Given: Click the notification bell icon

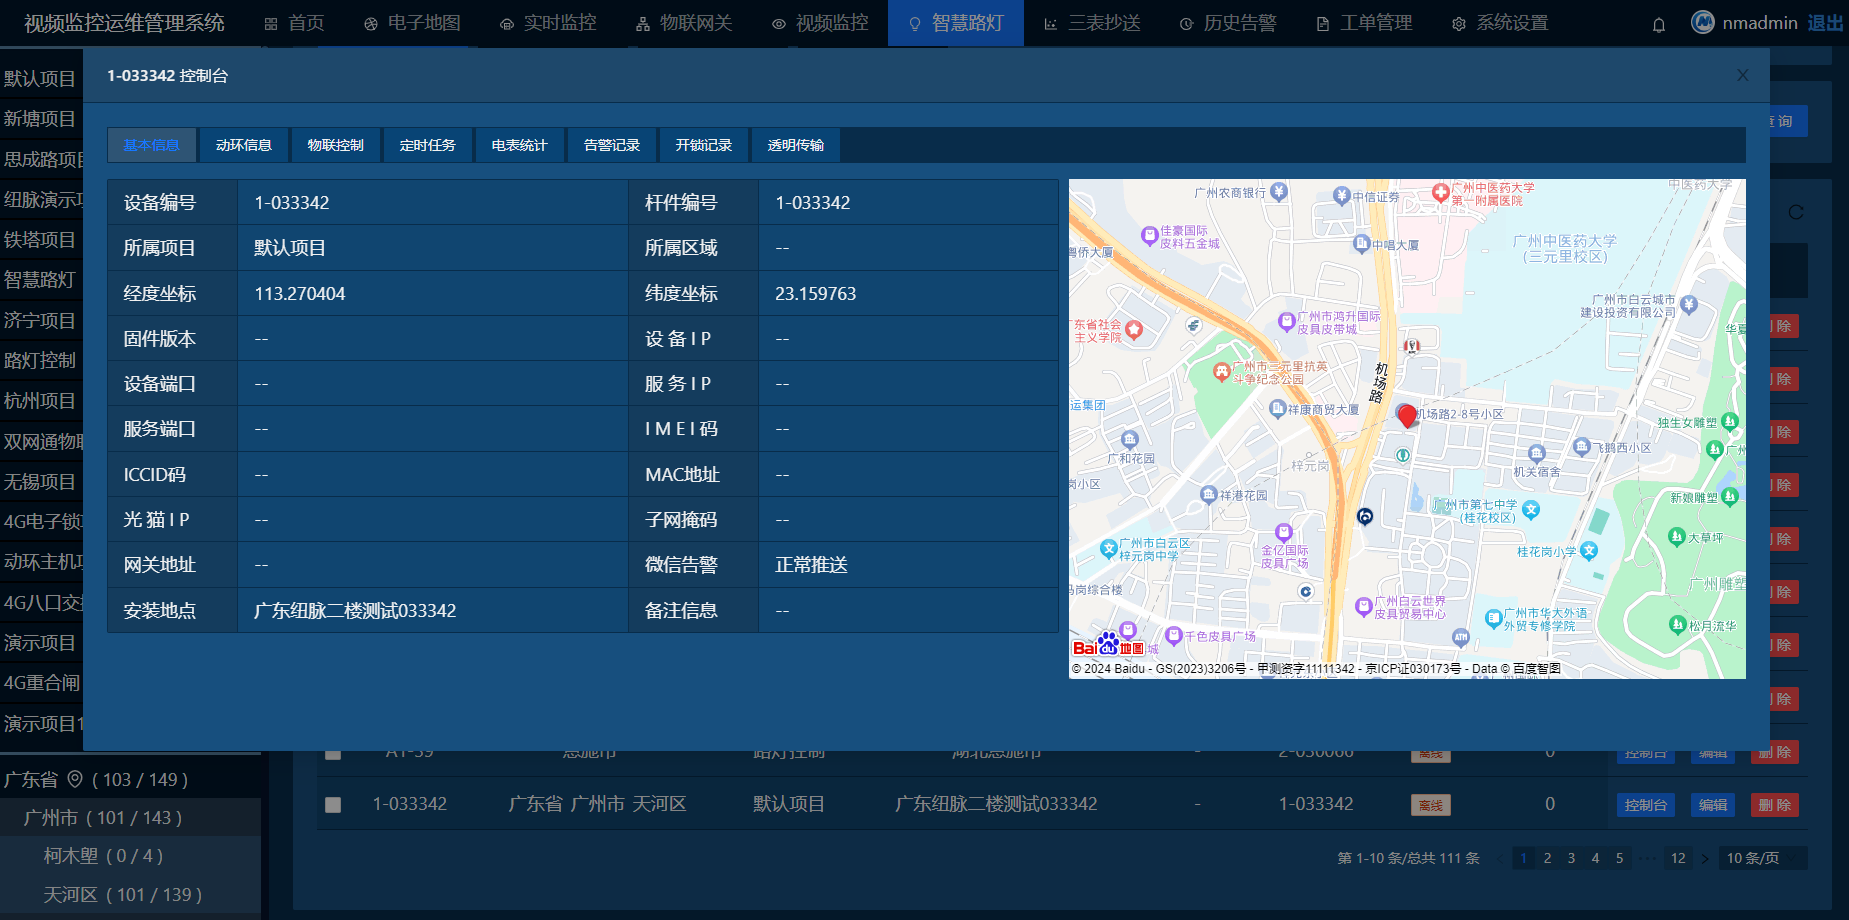Looking at the screenshot, I should (x=1659, y=25).
